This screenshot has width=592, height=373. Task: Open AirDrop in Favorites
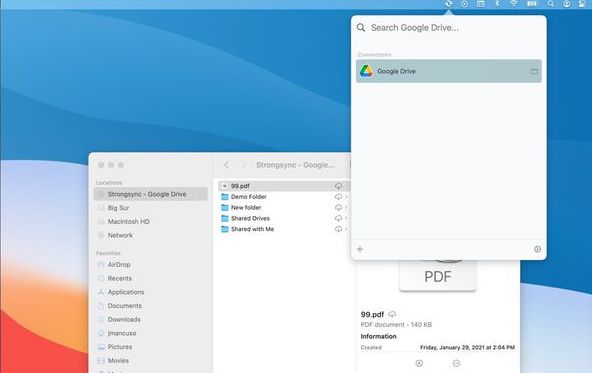(x=119, y=265)
